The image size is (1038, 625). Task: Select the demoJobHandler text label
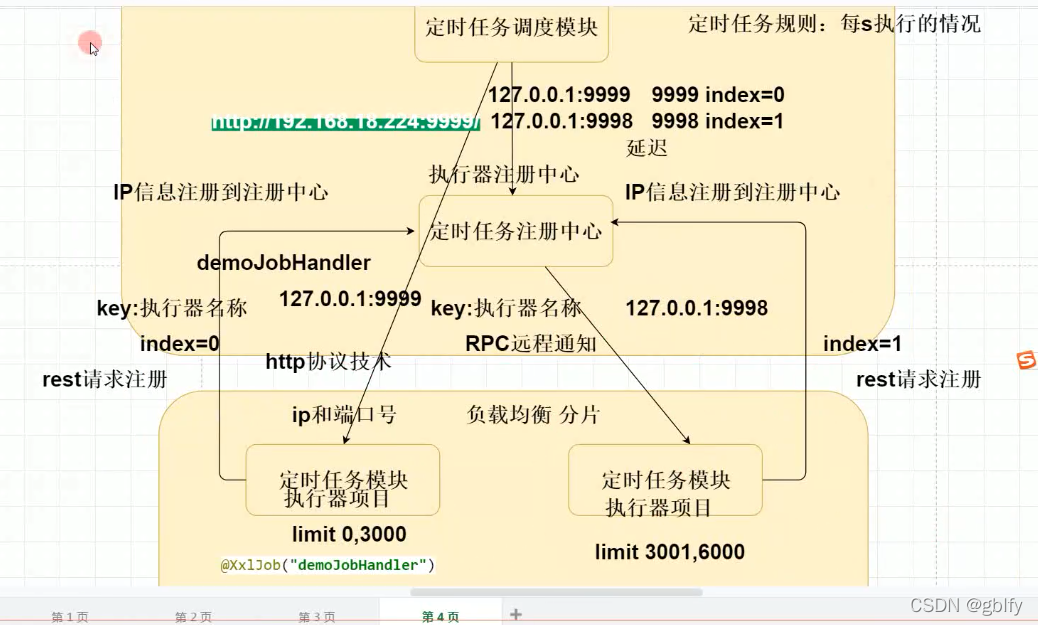[283, 263]
